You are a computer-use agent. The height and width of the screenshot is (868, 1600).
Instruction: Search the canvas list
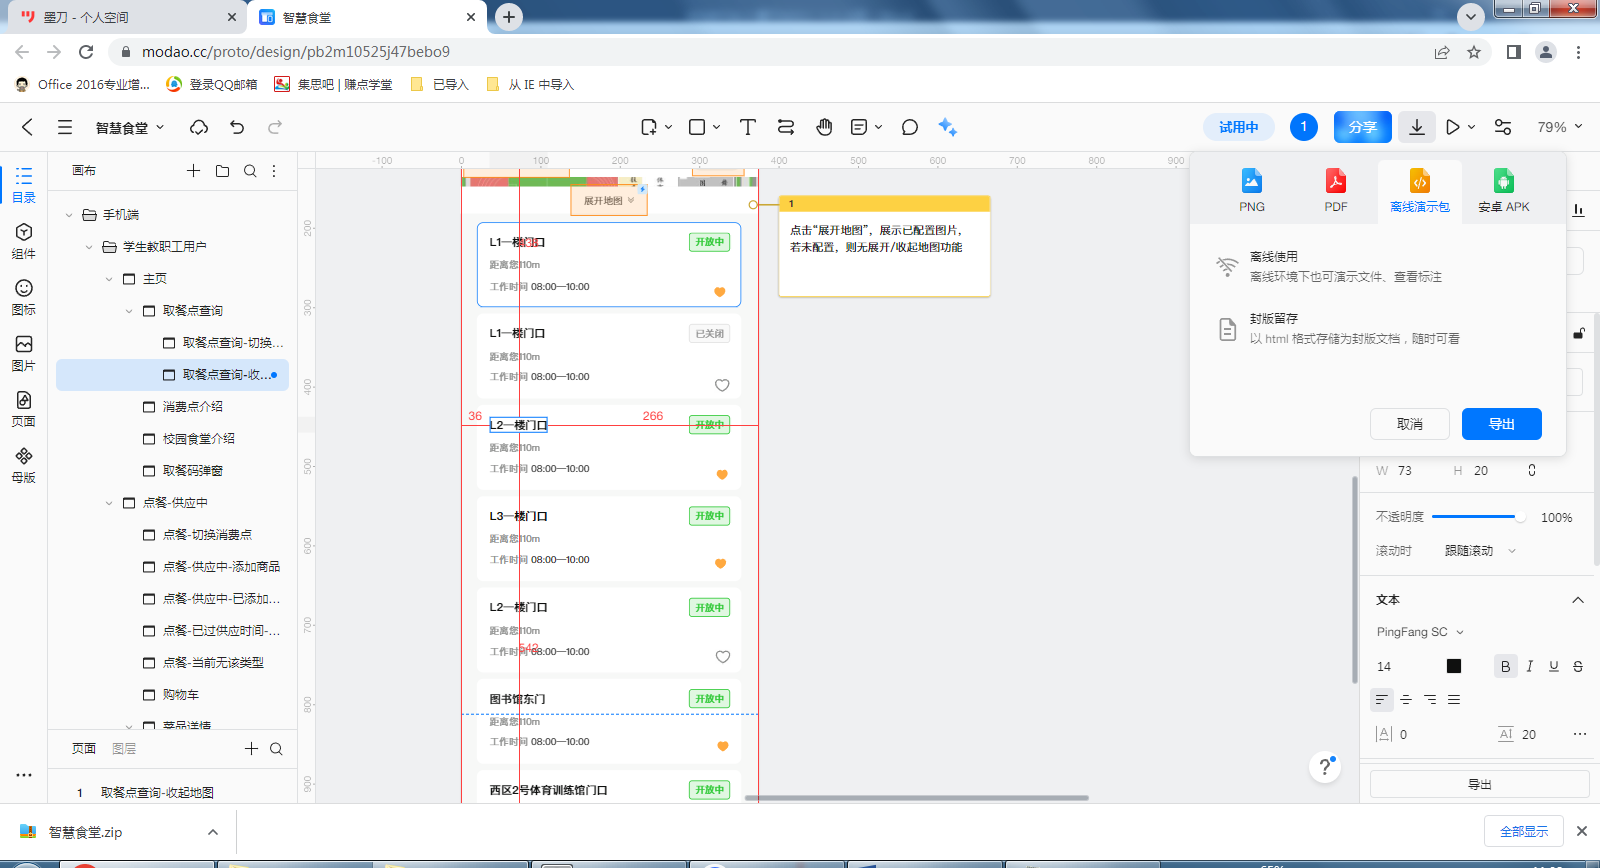pyautogui.click(x=250, y=171)
